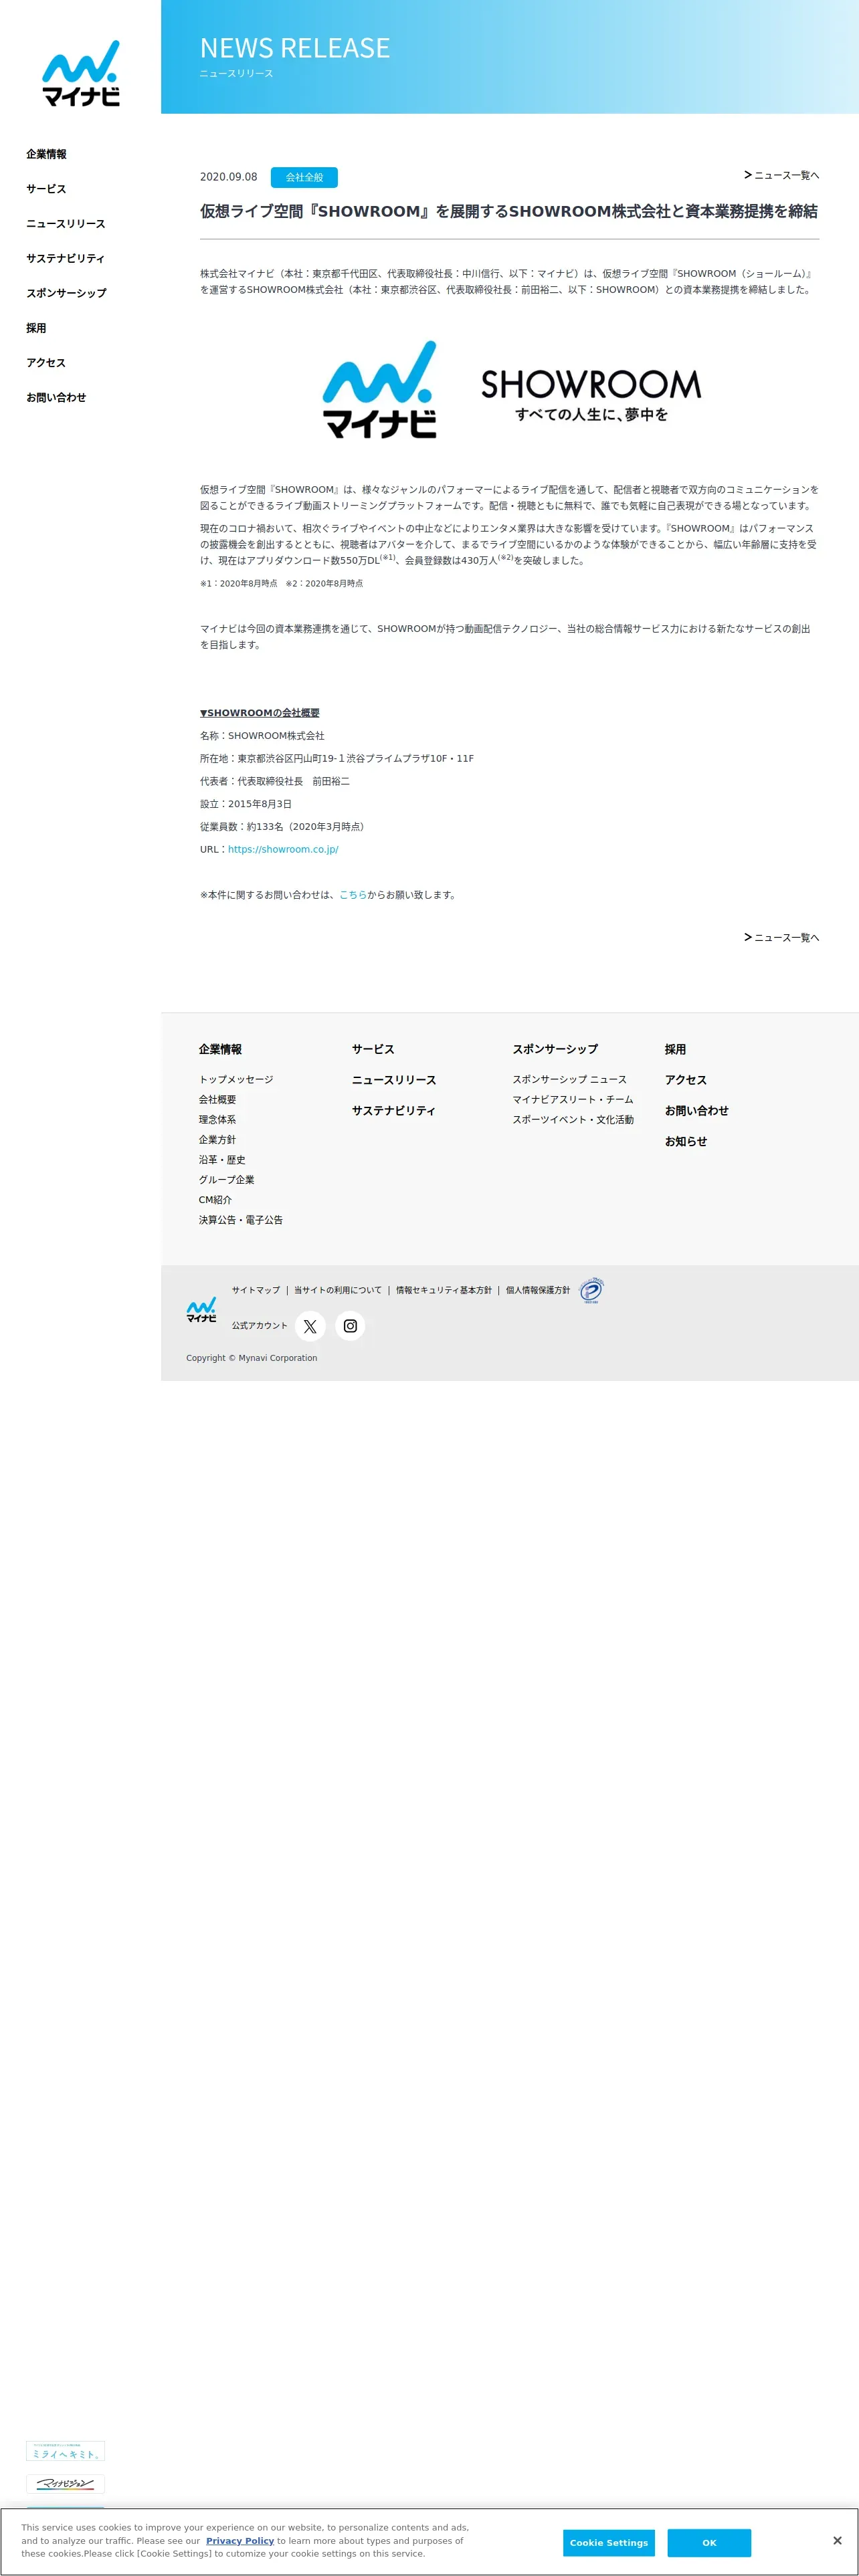The width and height of the screenshot is (859, 2576).
Task: Click the 会社全般 category tag
Action: coord(304,177)
